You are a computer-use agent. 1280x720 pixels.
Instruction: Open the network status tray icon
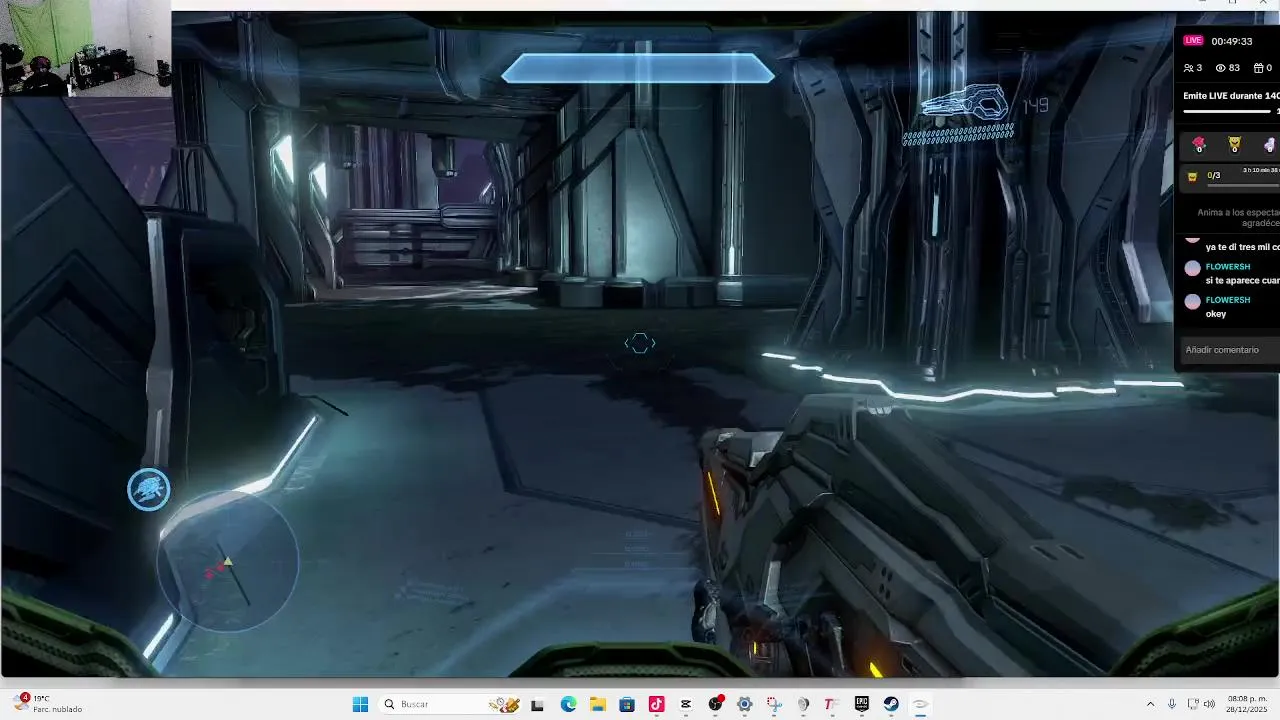tap(1192, 704)
